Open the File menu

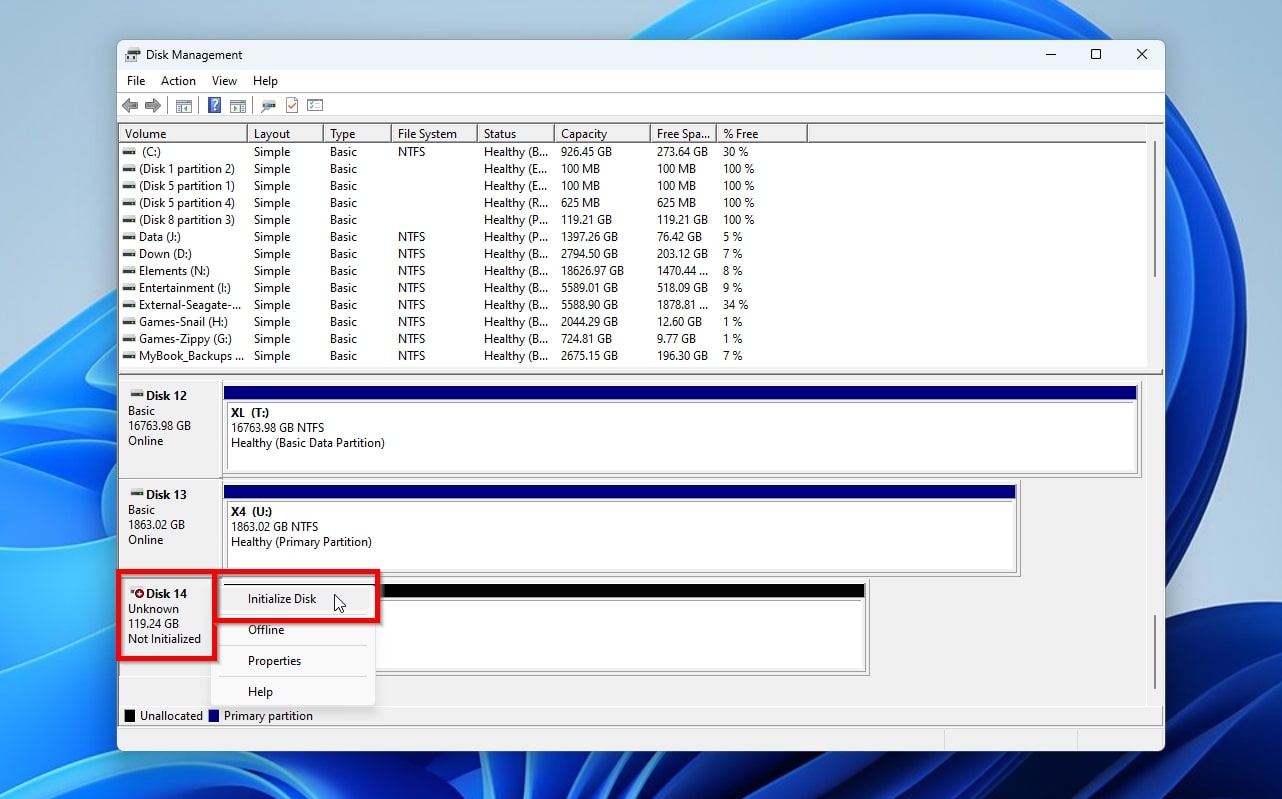click(136, 81)
